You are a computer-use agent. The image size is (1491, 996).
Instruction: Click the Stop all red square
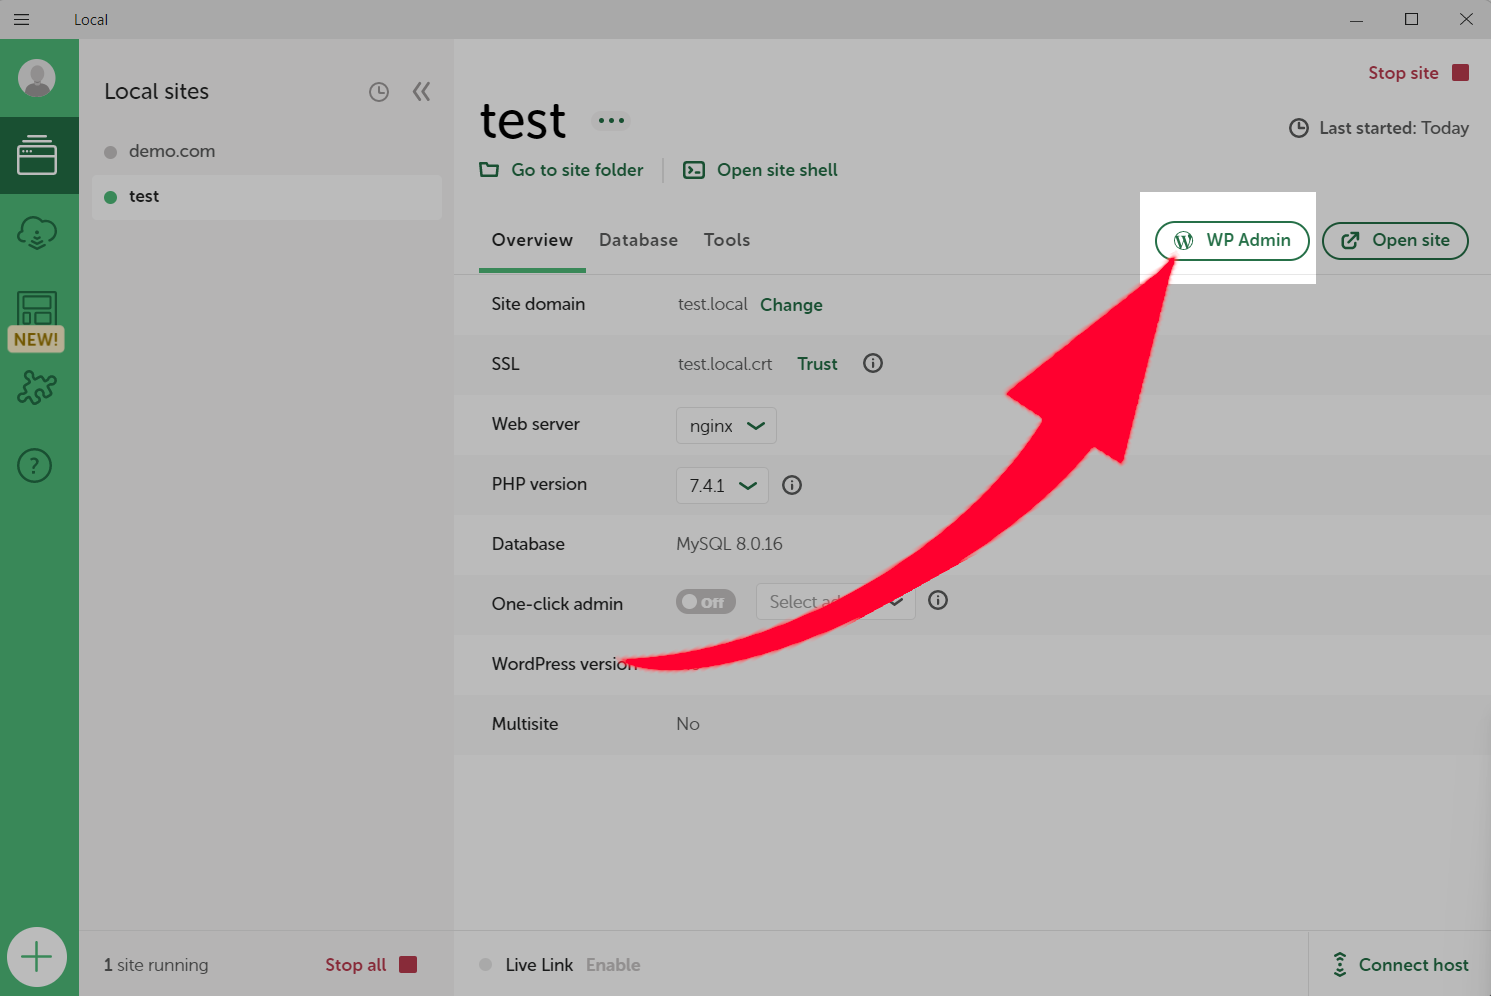point(408,964)
